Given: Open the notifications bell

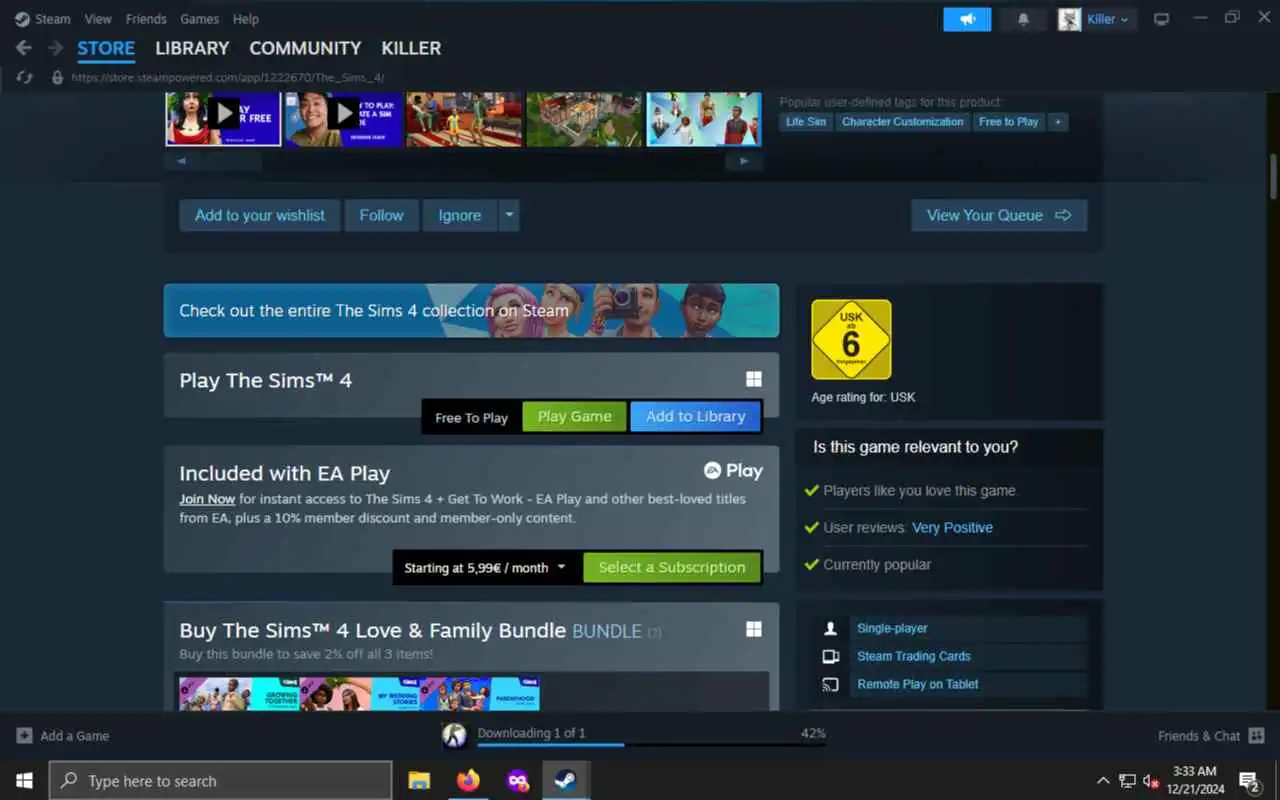Looking at the screenshot, I should tap(1023, 19).
